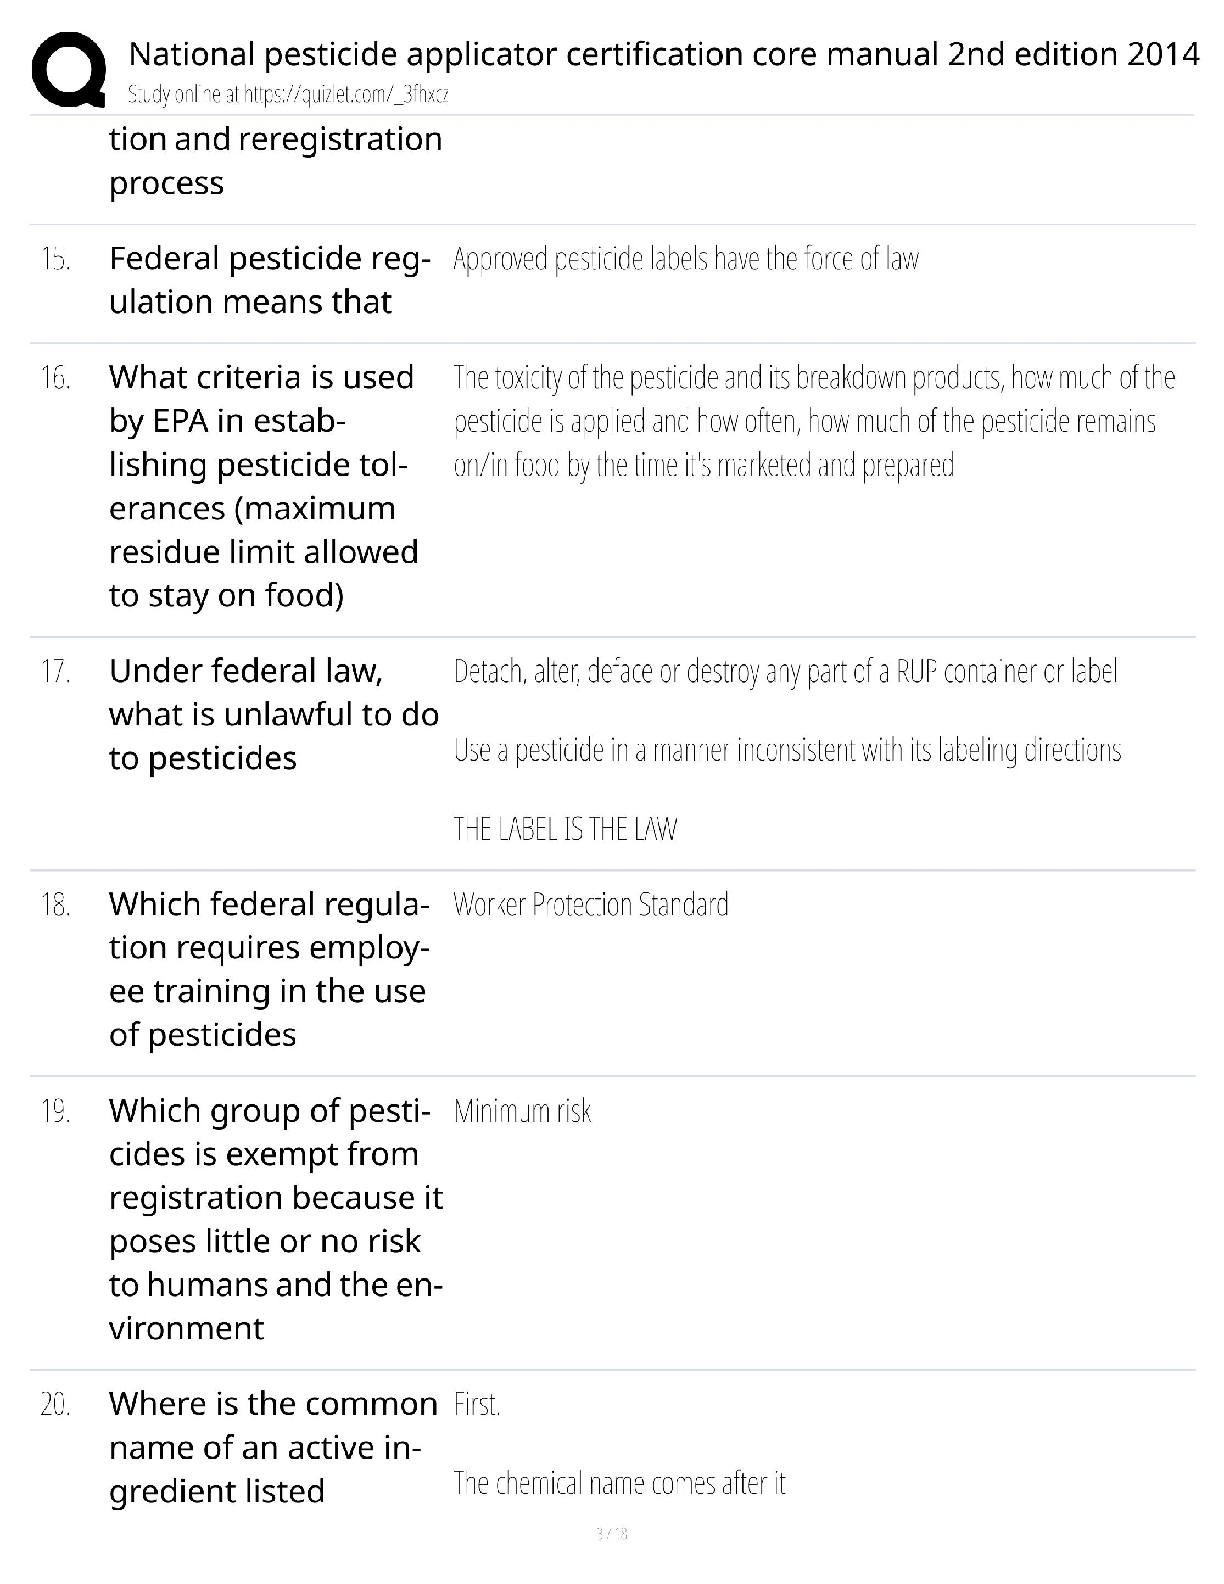
Task: Click the term about employee training regulation
Action: 268,969
